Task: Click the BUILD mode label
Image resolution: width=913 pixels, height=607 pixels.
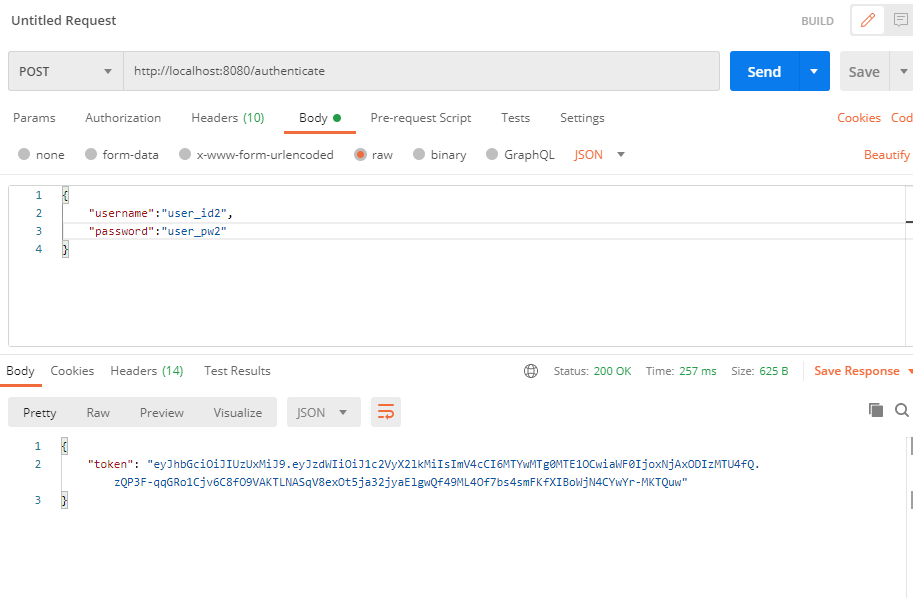Action: coord(817,21)
